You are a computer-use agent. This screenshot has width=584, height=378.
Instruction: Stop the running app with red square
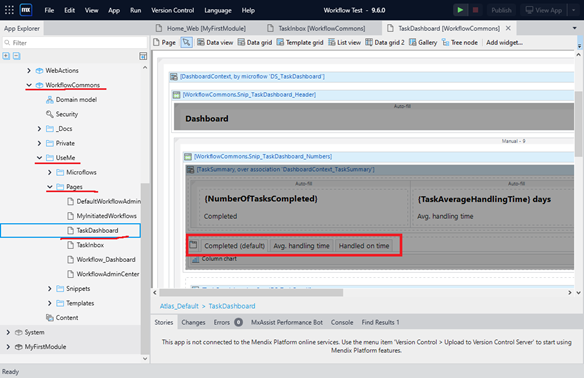475,10
